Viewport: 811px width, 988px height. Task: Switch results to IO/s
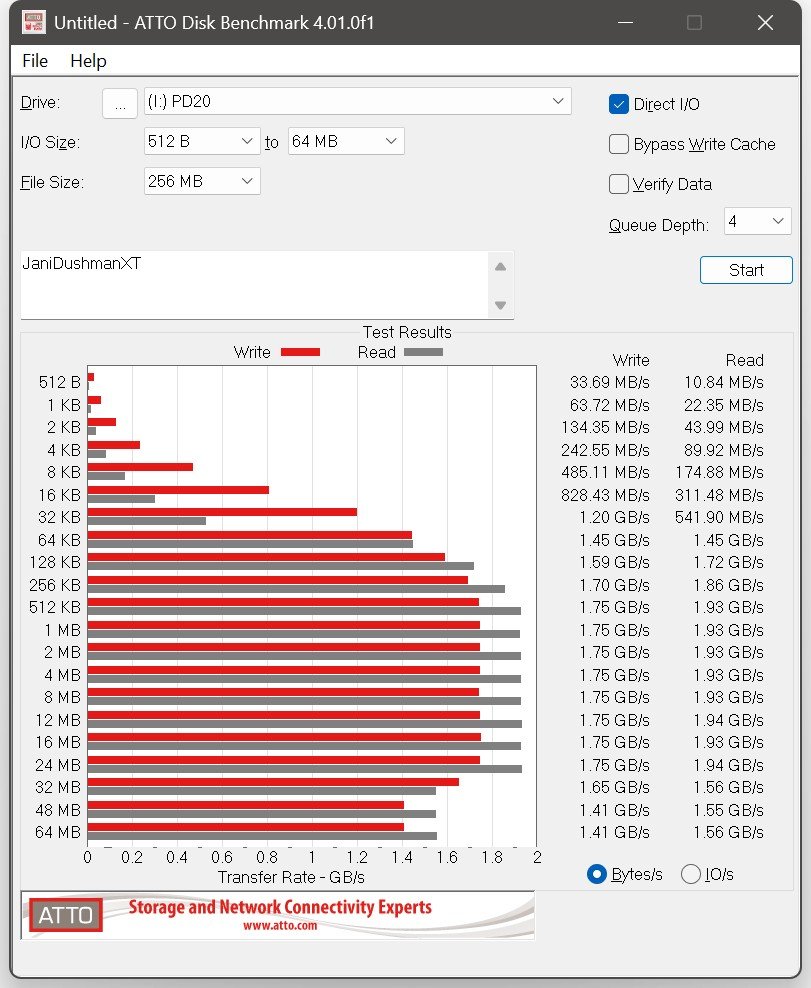[x=691, y=874]
